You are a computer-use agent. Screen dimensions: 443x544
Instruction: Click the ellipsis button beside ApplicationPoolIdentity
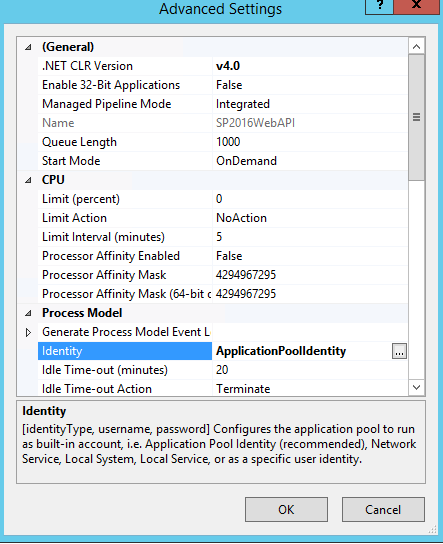(x=399, y=351)
